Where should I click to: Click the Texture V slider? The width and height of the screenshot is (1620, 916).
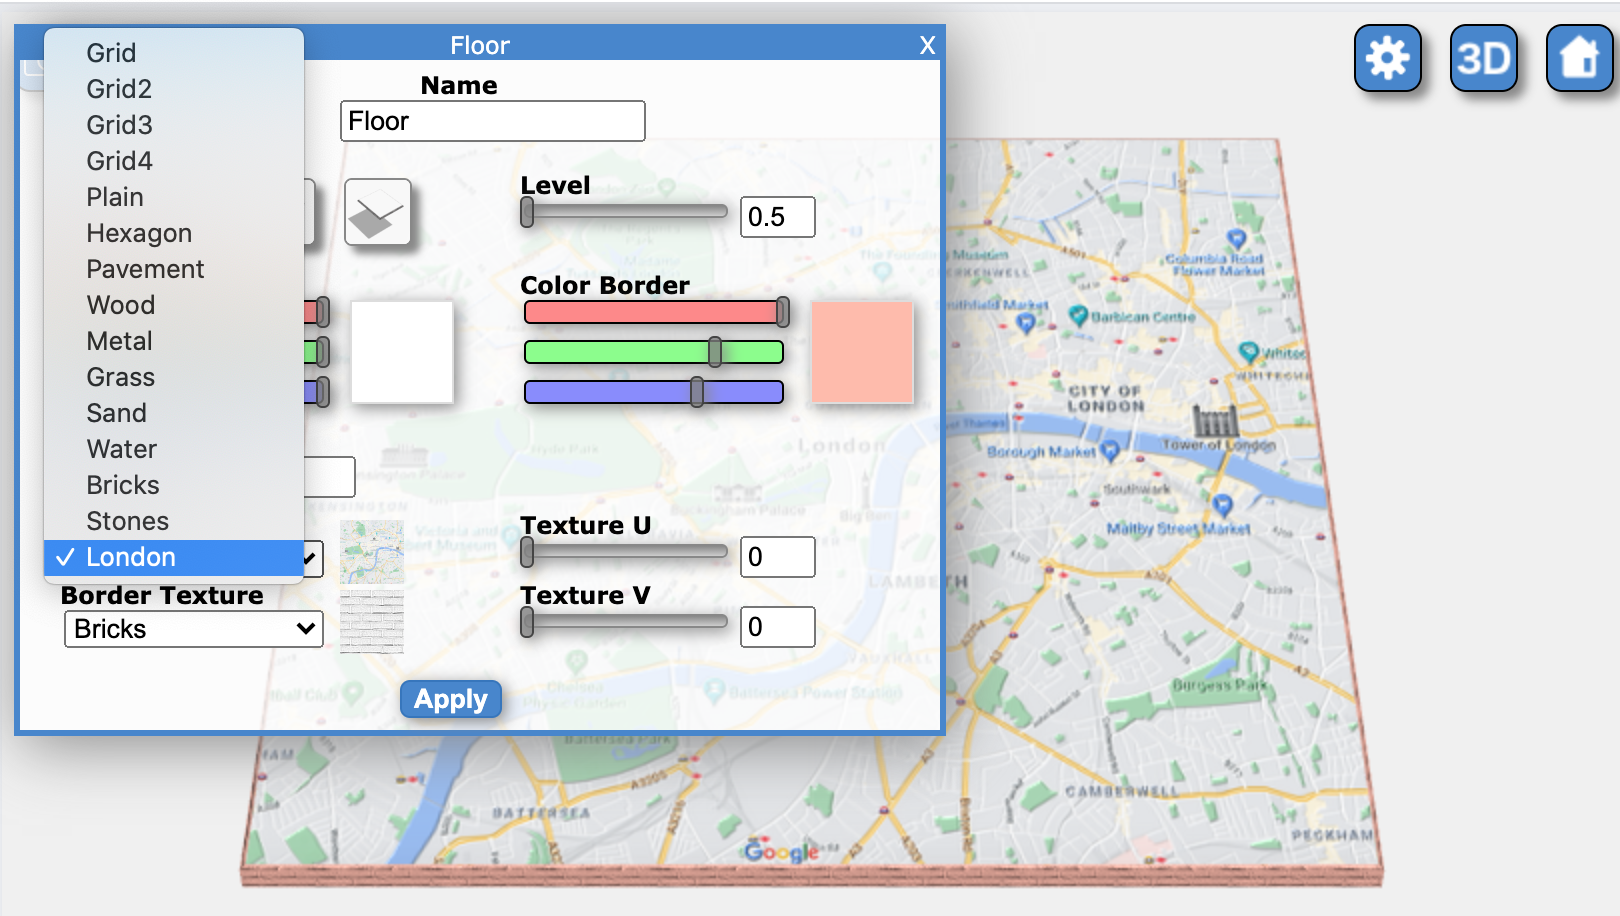coord(624,622)
